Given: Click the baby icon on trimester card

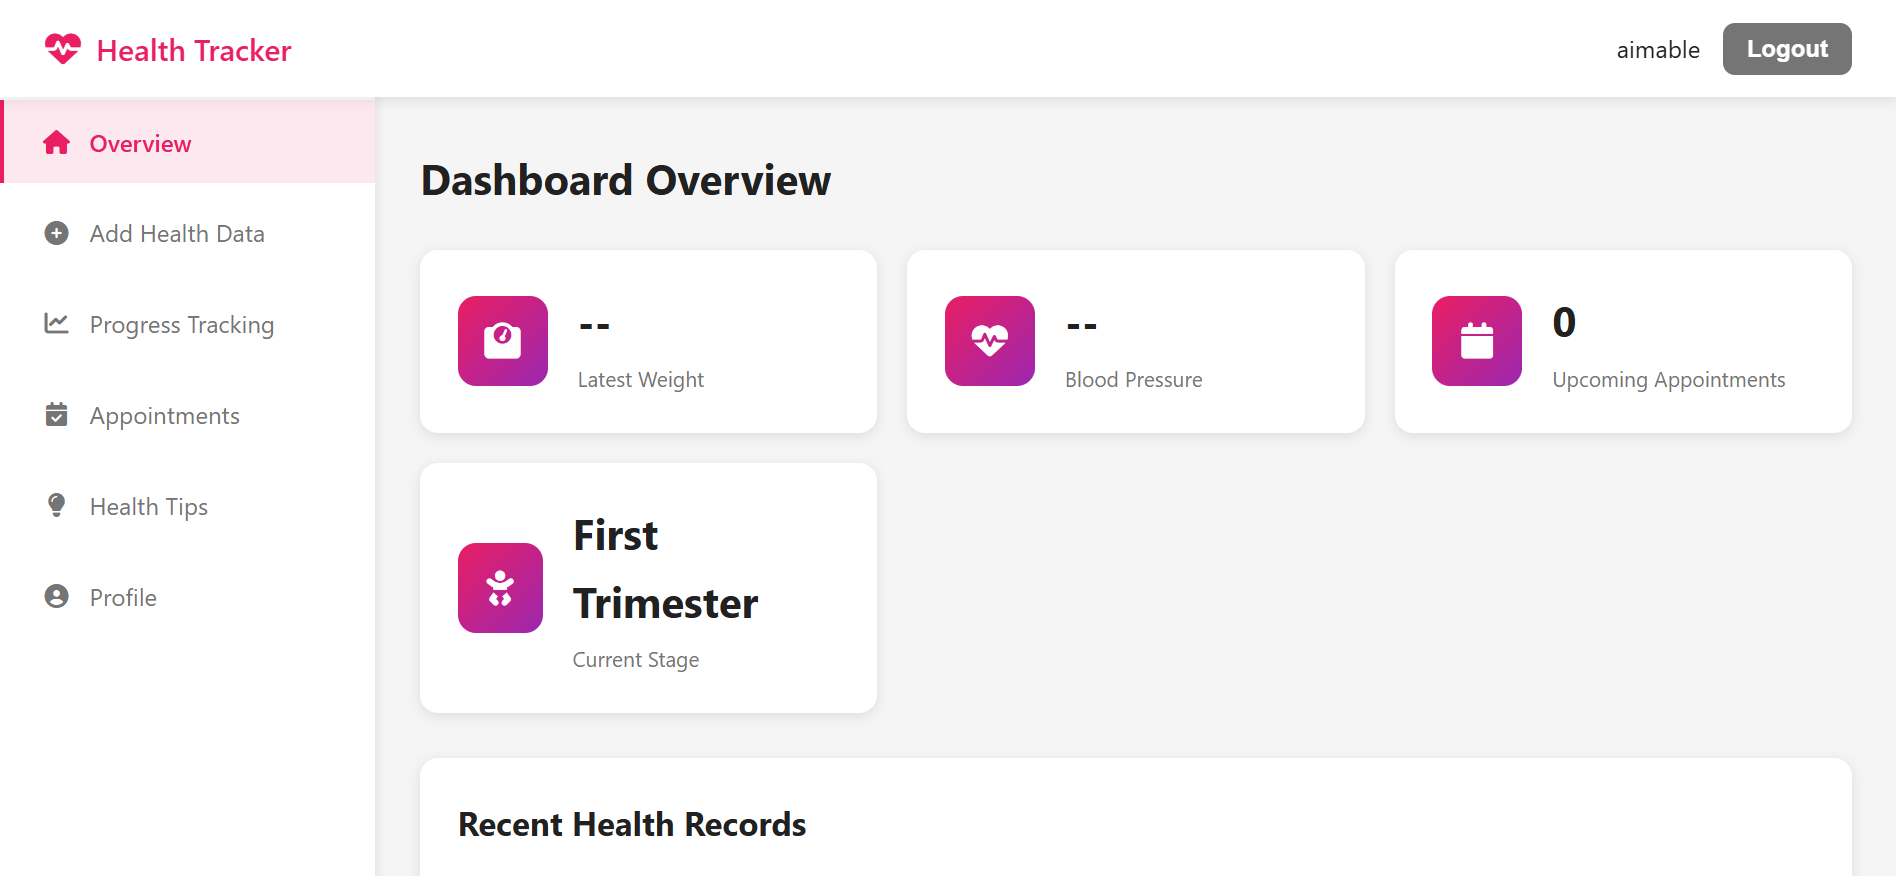Looking at the screenshot, I should click(x=501, y=588).
